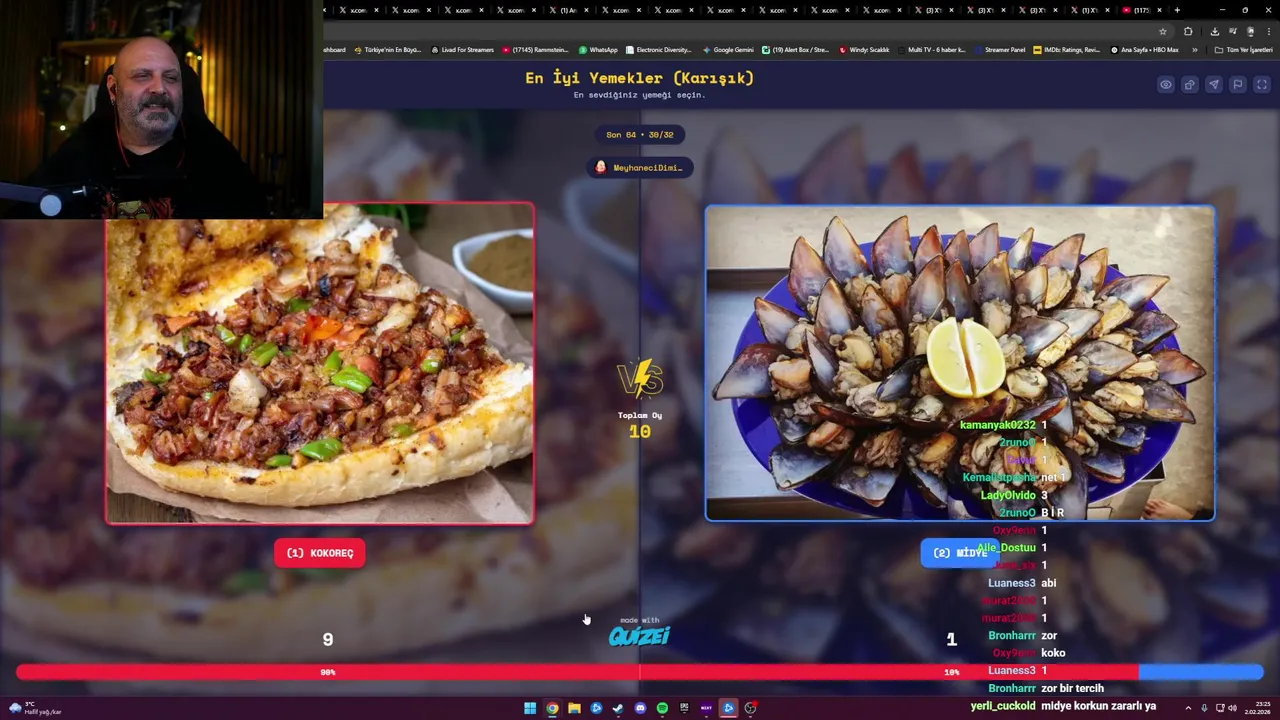Click the active blue app taskbar icon
The image size is (1280, 720).
pos(728,708)
